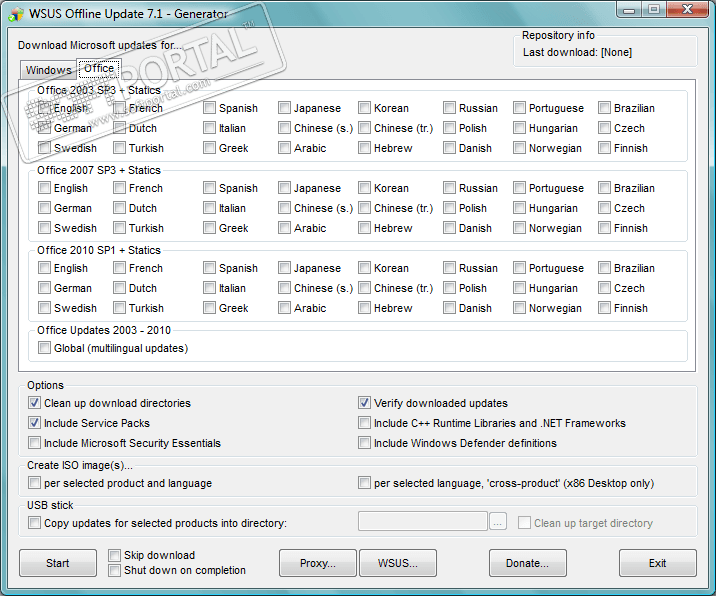Check Chinese (s.) under Office 2003 SP3
Image resolution: width=716 pixels, height=596 pixels.
point(284,128)
